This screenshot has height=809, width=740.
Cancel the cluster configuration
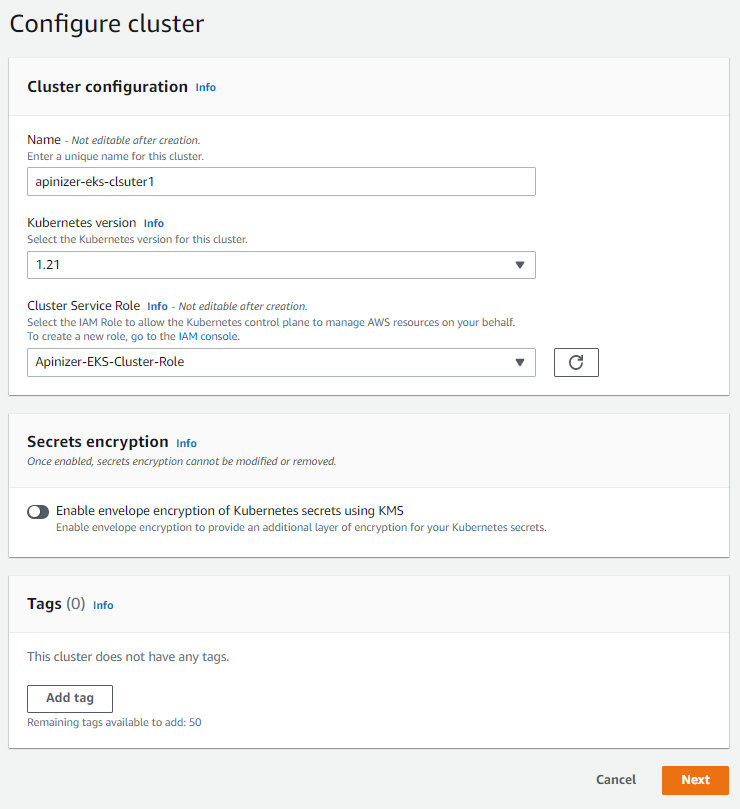click(x=615, y=780)
